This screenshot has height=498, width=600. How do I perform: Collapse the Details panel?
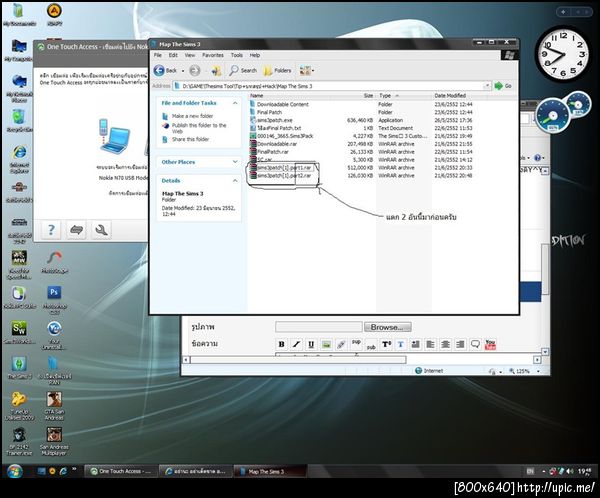(235, 180)
